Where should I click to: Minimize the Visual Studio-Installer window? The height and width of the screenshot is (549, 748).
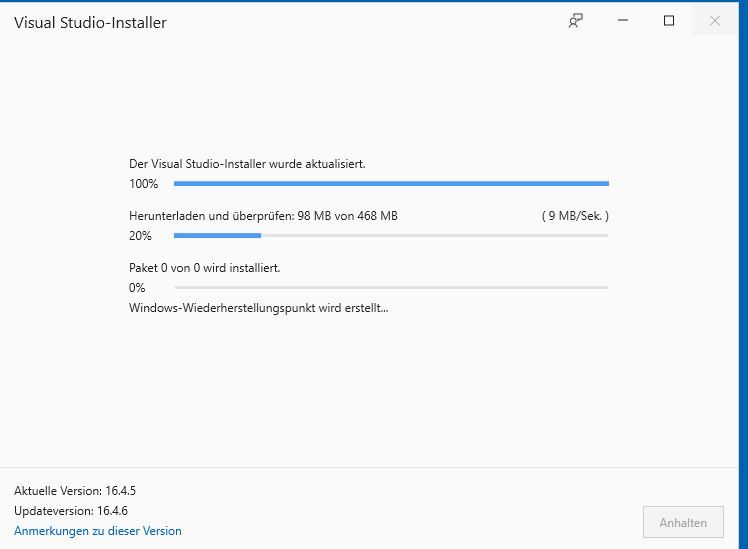pos(623,21)
